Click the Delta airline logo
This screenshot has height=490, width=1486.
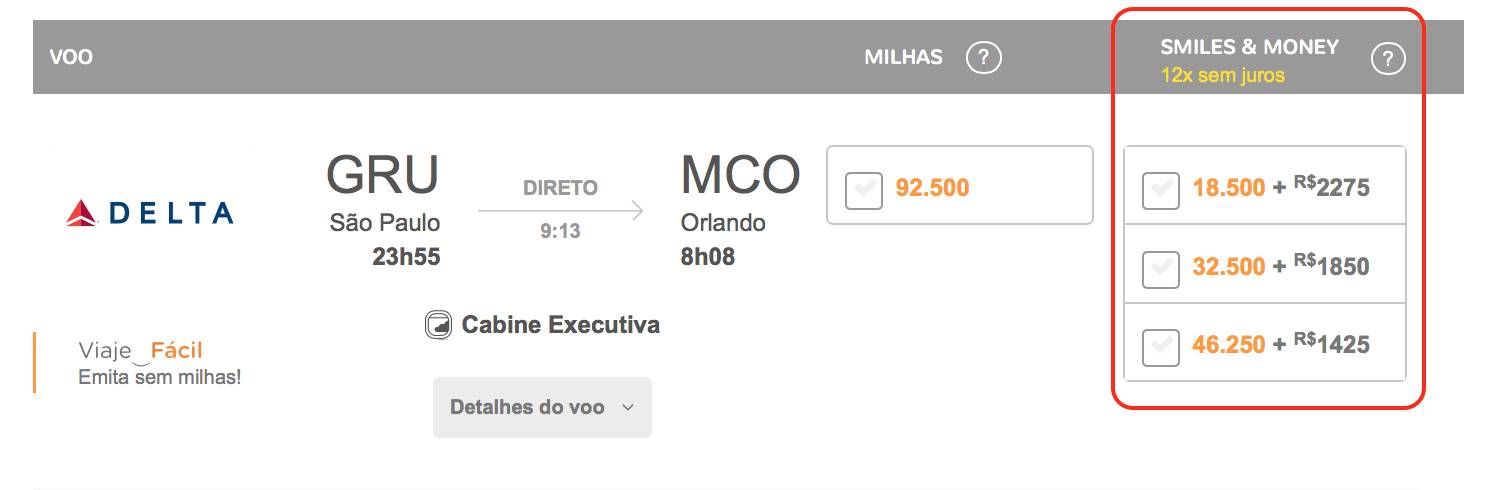coord(150,212)
